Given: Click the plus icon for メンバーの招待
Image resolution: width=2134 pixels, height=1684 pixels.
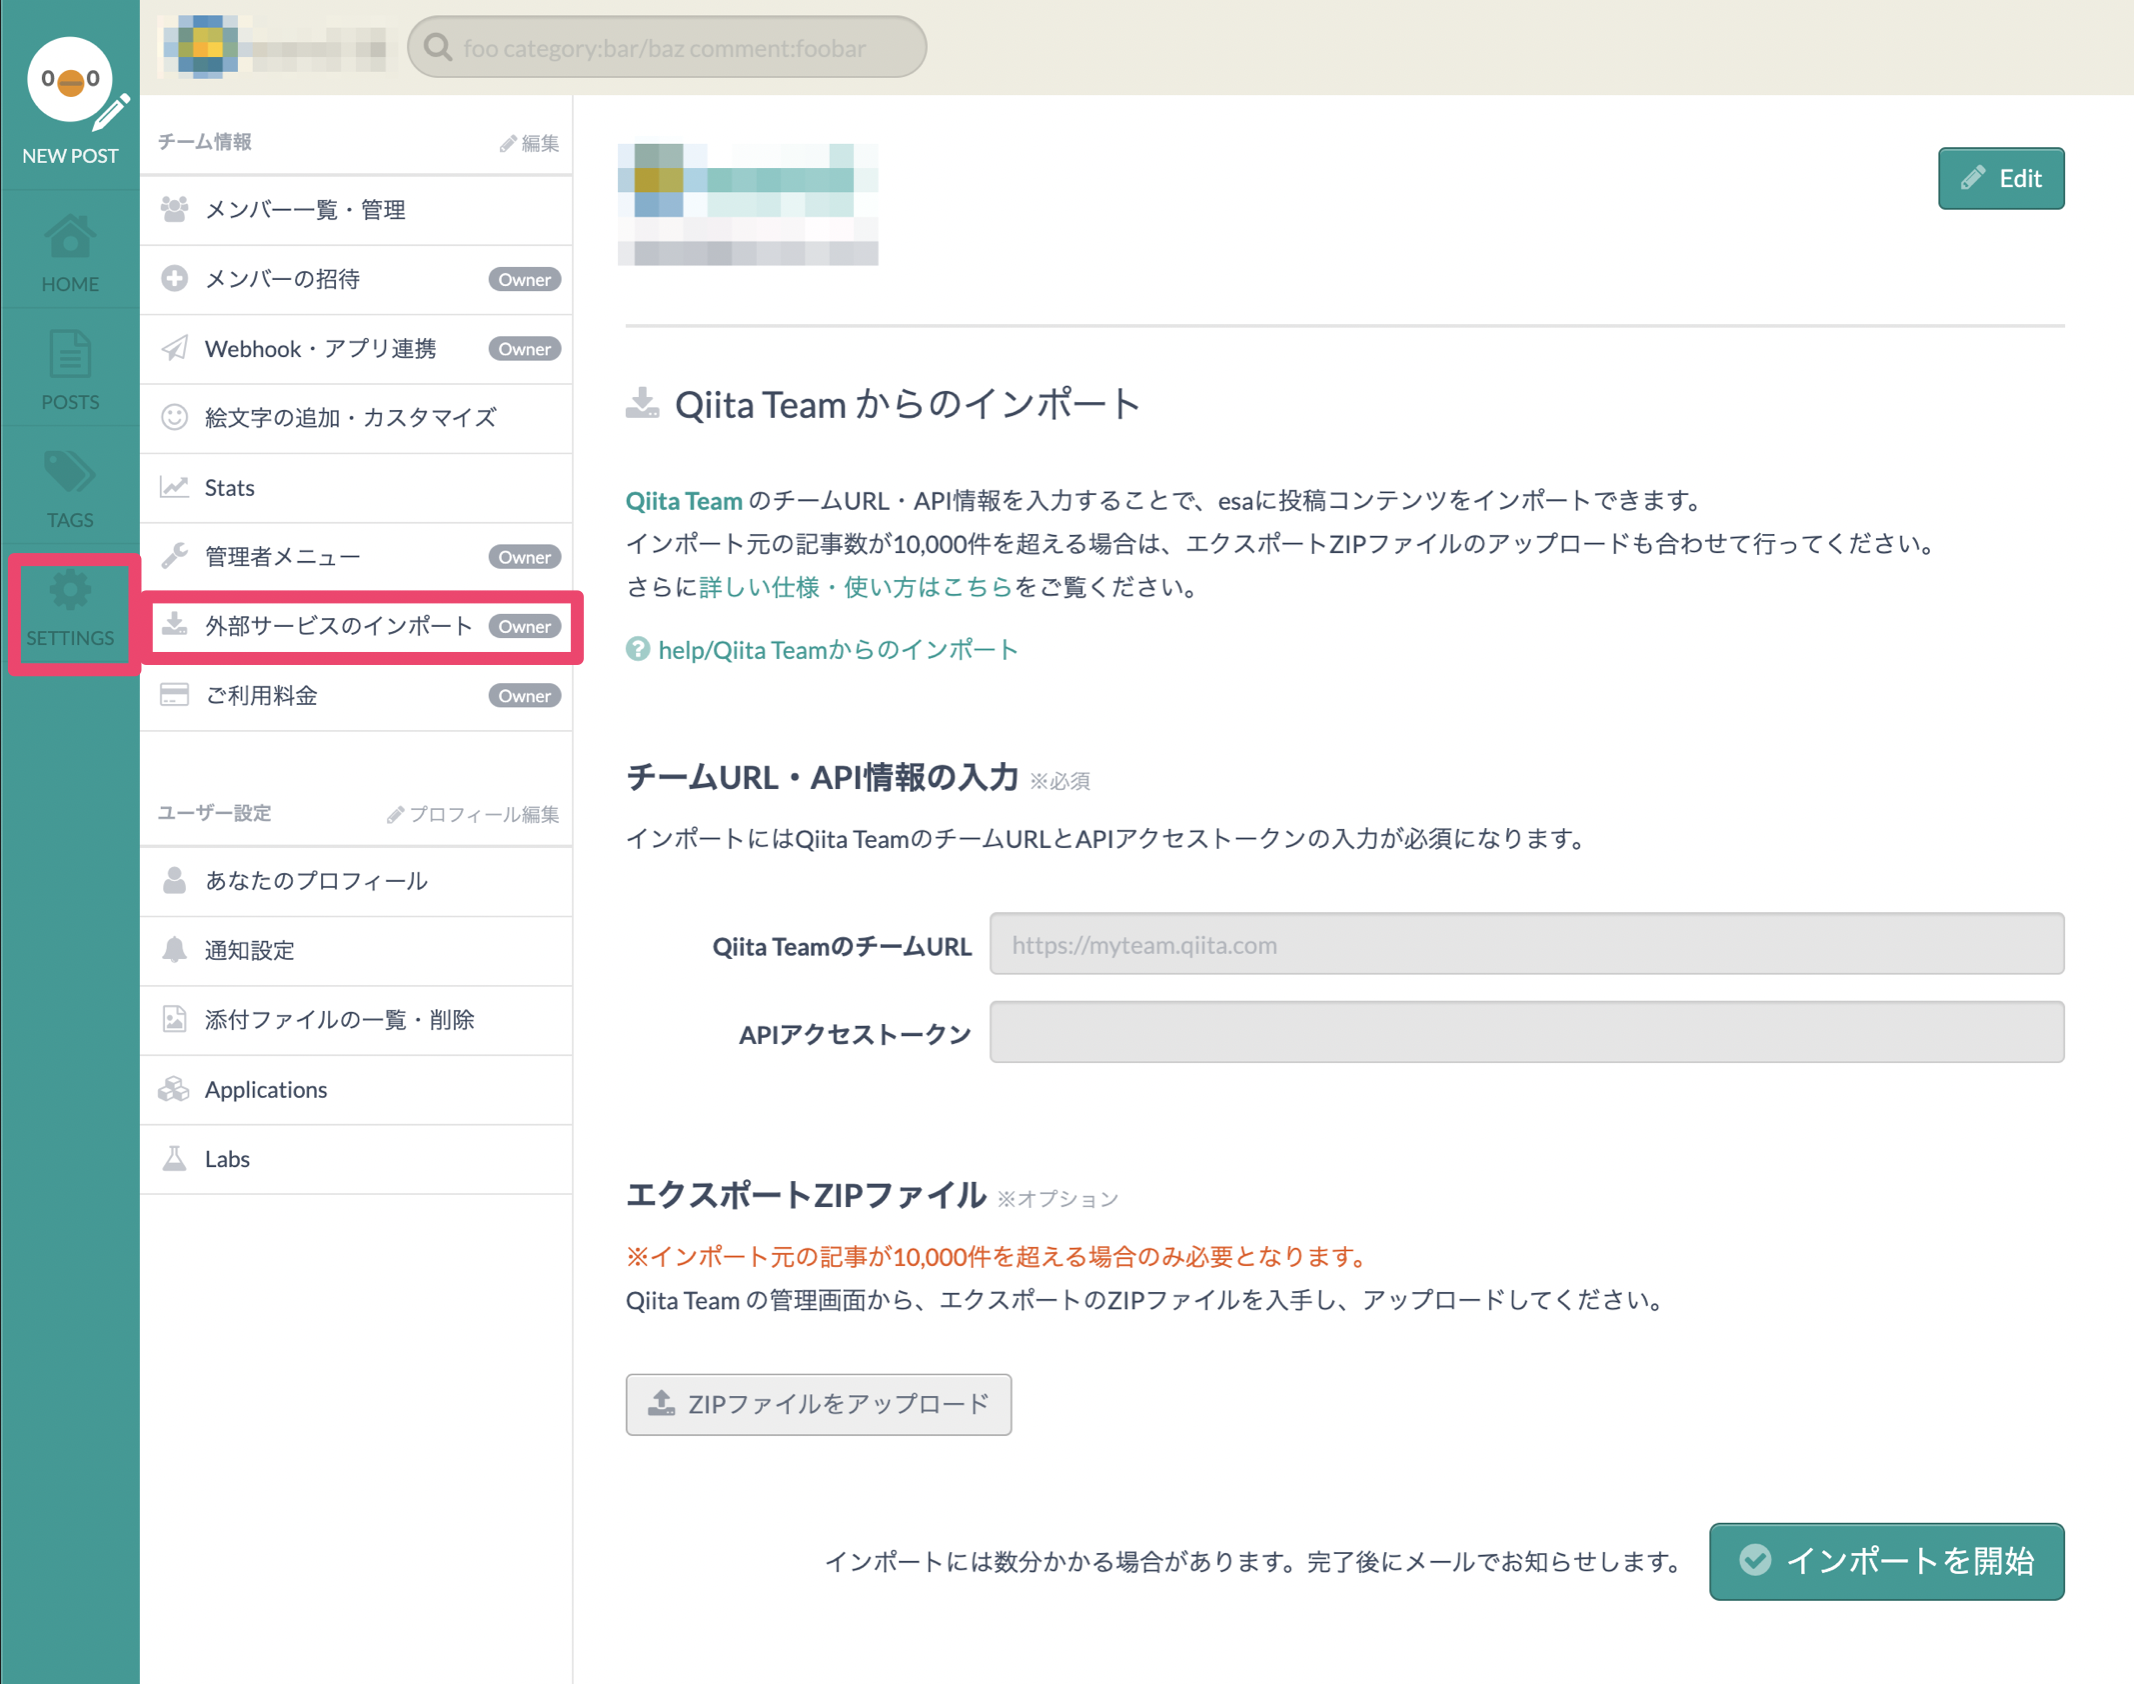Looking at the screenshot, I should pos(175,278).
